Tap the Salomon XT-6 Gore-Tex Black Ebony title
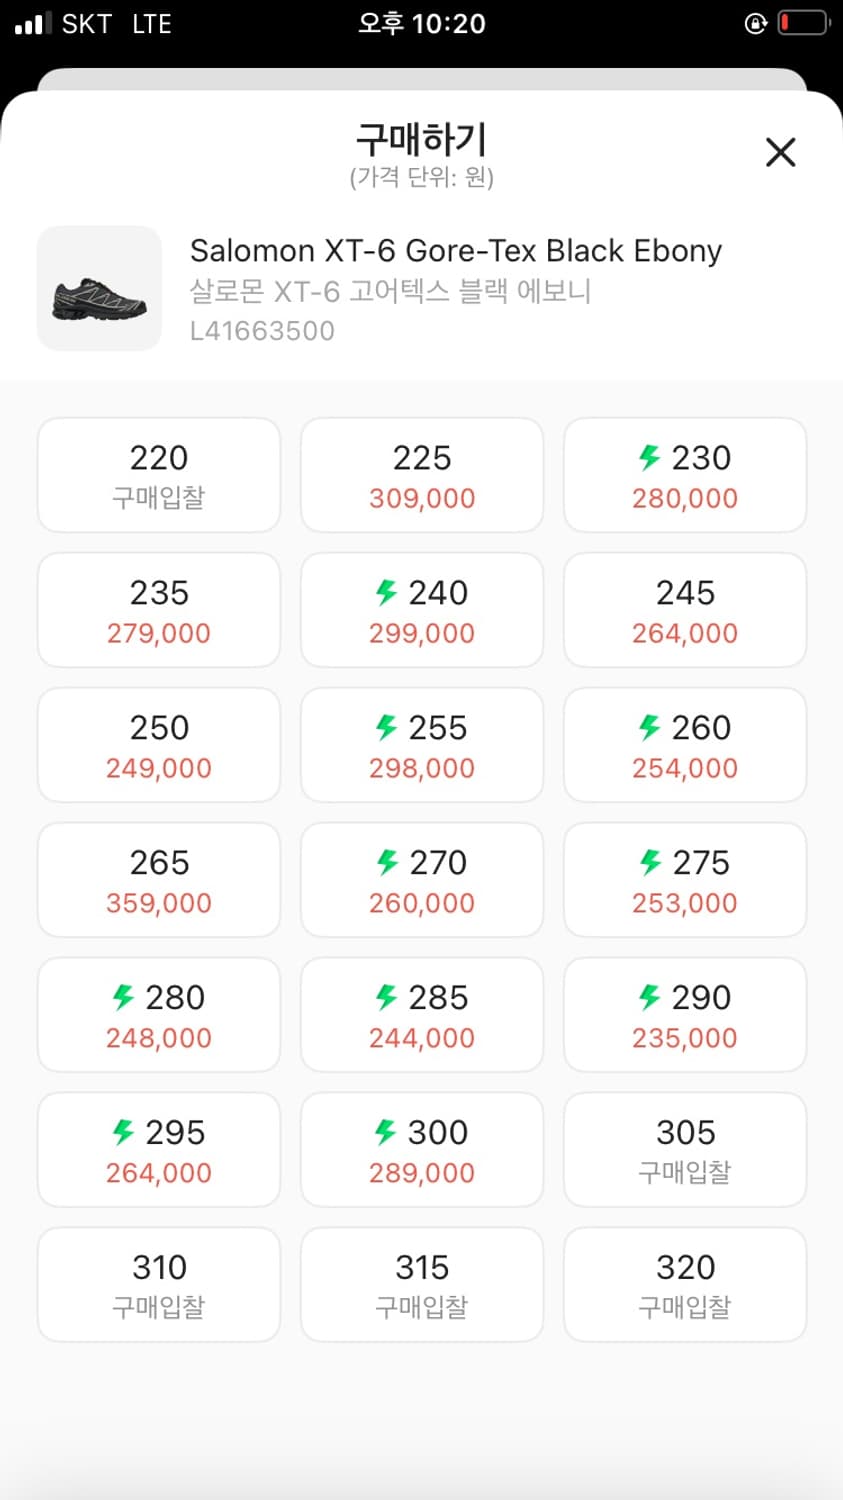 point(456,250)
